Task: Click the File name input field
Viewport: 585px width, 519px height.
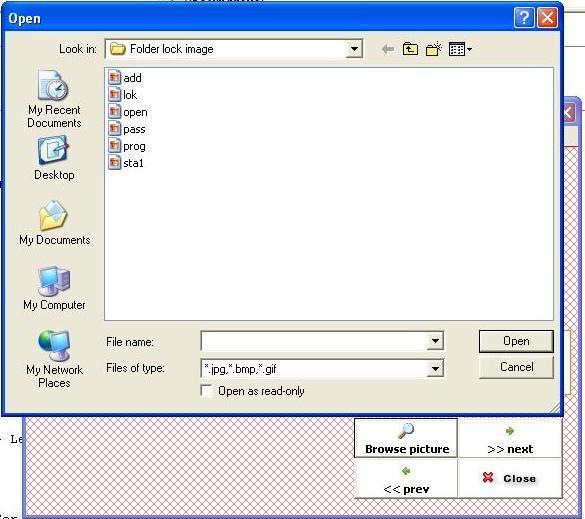Action: [x=314, y=341]
